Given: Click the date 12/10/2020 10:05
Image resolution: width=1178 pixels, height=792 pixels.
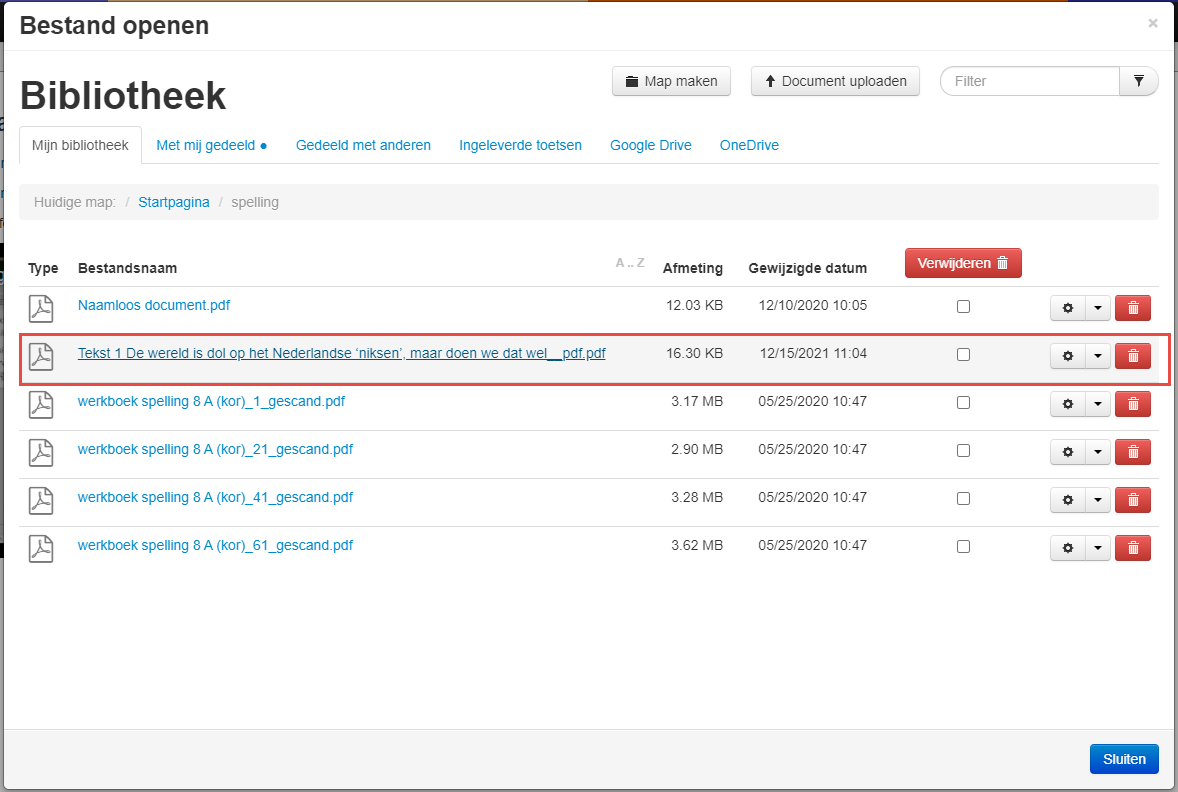Looking at the screenshot, I should 813,305.
